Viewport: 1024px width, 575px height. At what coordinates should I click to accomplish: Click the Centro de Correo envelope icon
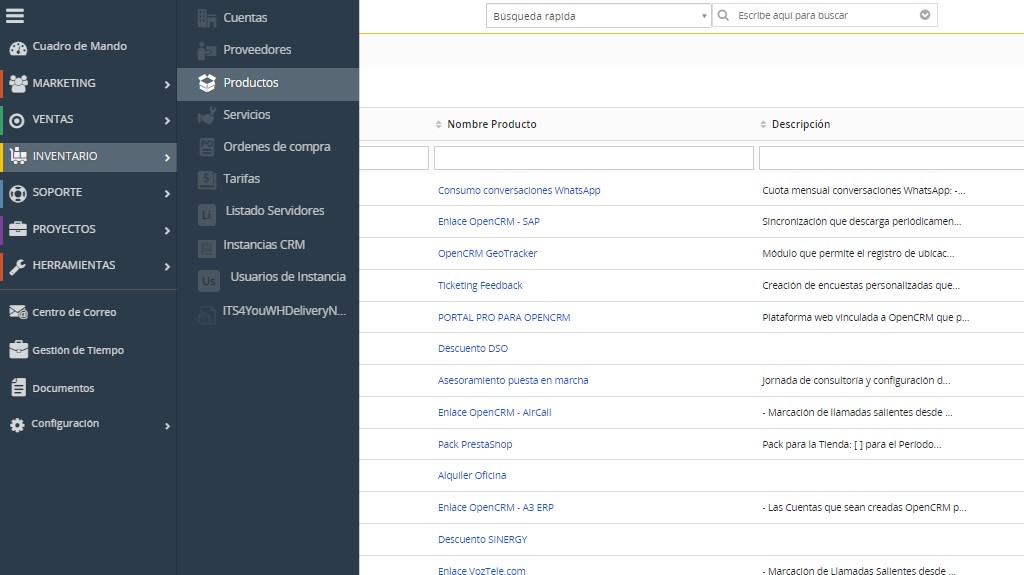pyautogui.click(x=18, y=312)
